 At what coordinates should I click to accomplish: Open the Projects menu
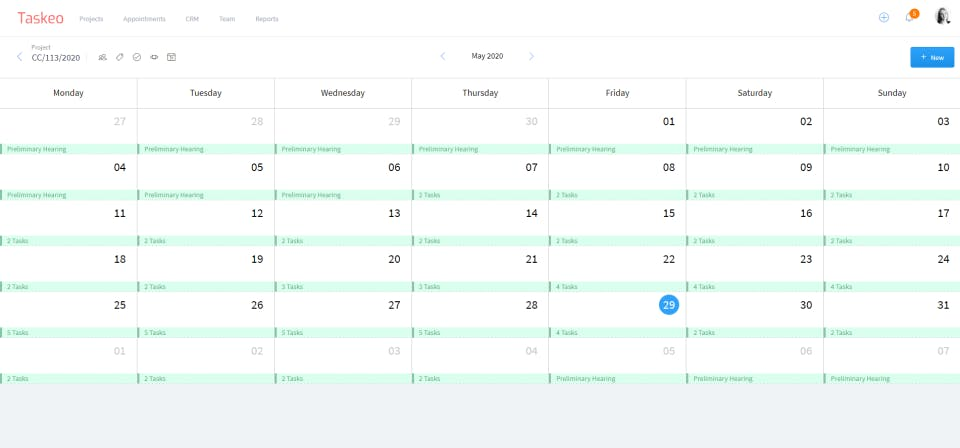tap(91, 19)
